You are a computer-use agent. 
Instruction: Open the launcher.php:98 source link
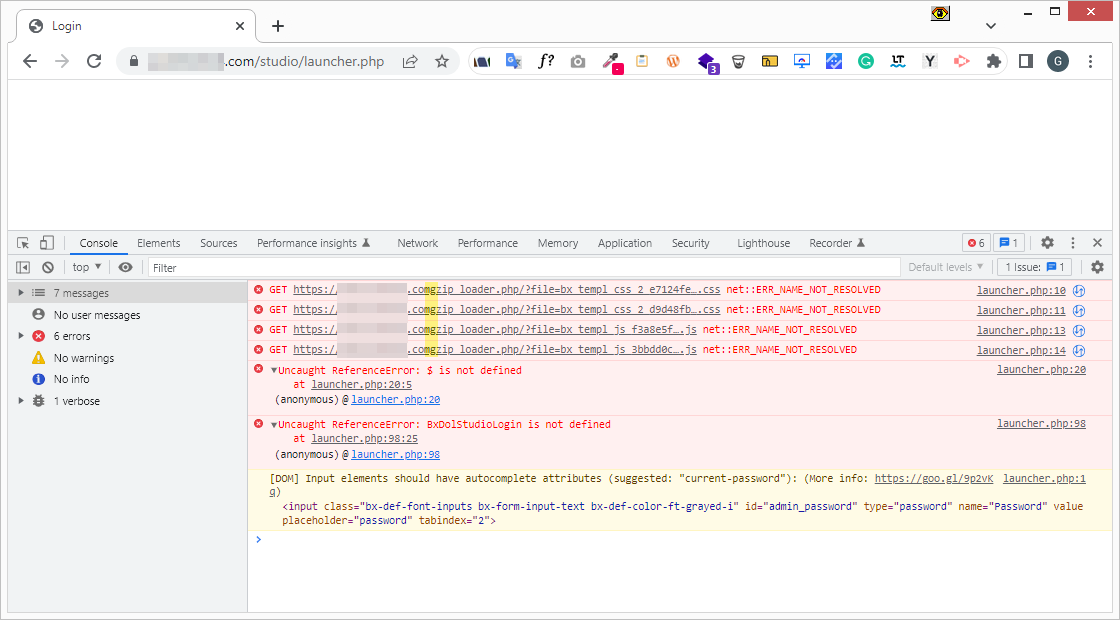pyautogui.click(x=1041, y=424)
